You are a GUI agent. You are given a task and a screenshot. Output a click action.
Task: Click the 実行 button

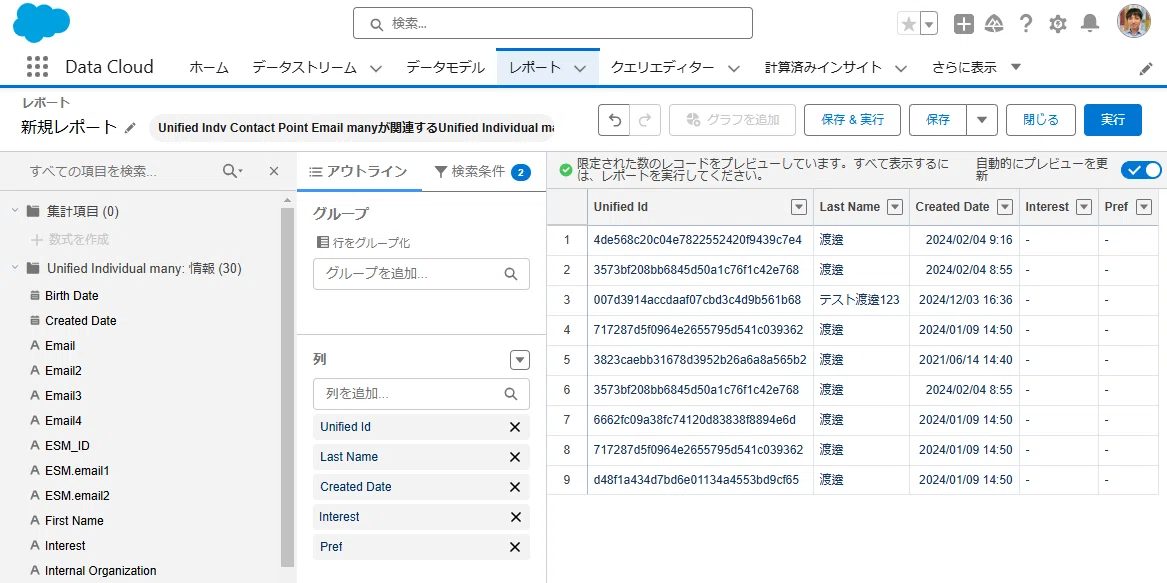(x=1113, y=120)
